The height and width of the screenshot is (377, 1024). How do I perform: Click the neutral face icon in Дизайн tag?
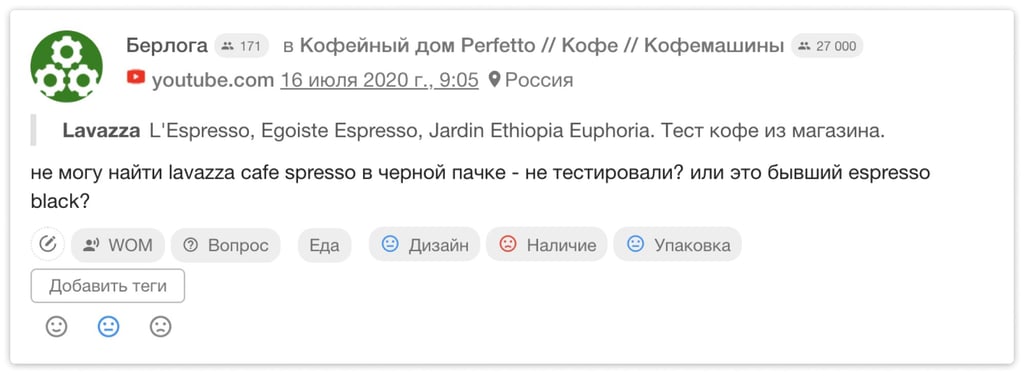coord(390,244)
